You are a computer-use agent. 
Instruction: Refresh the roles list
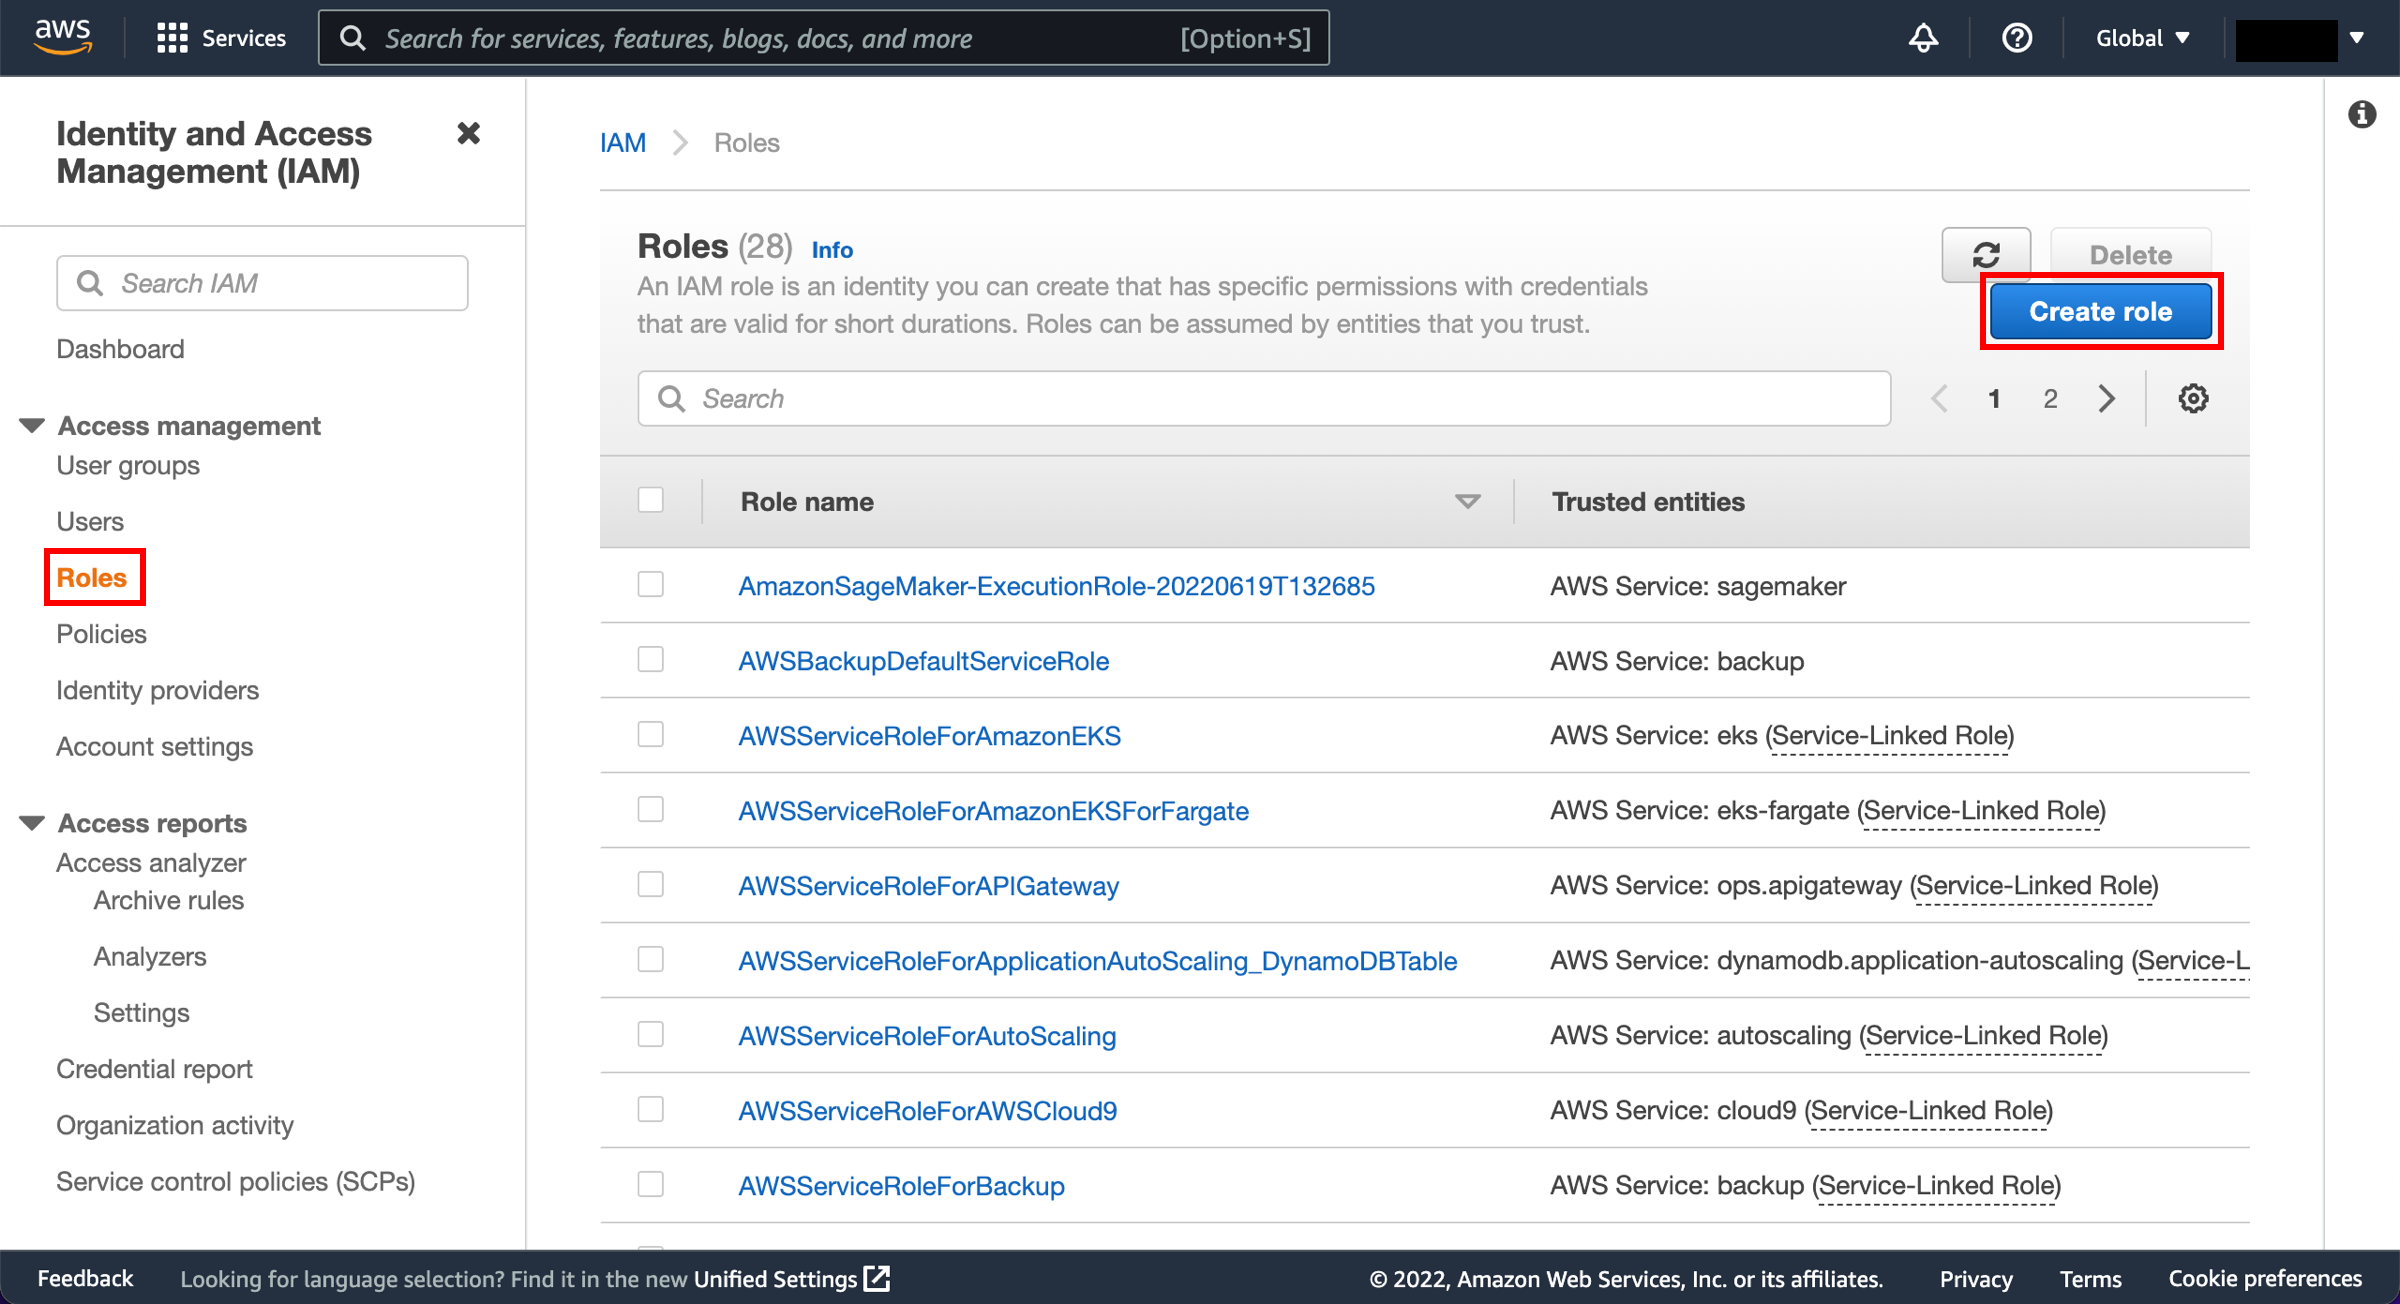(x=1986, y=254)
